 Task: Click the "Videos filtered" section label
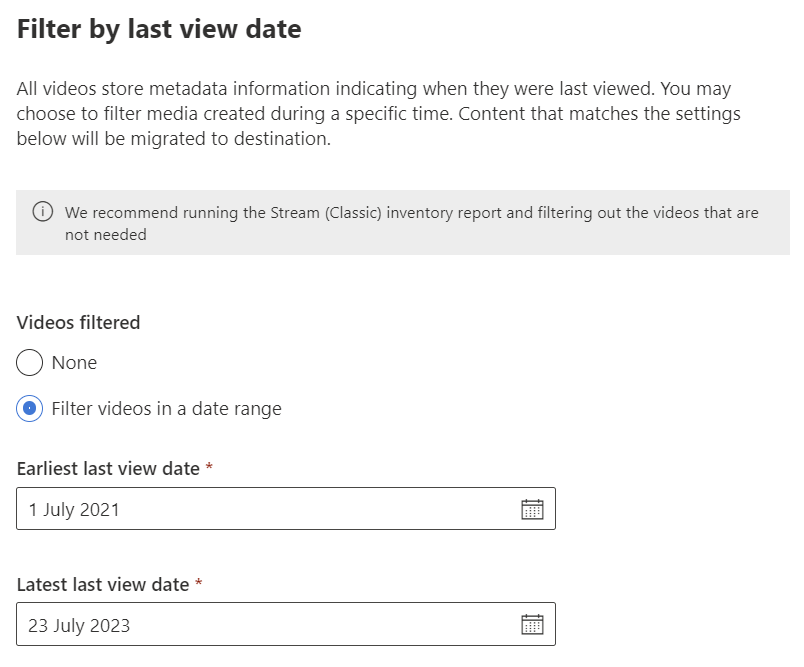click(x=78, y=322)
